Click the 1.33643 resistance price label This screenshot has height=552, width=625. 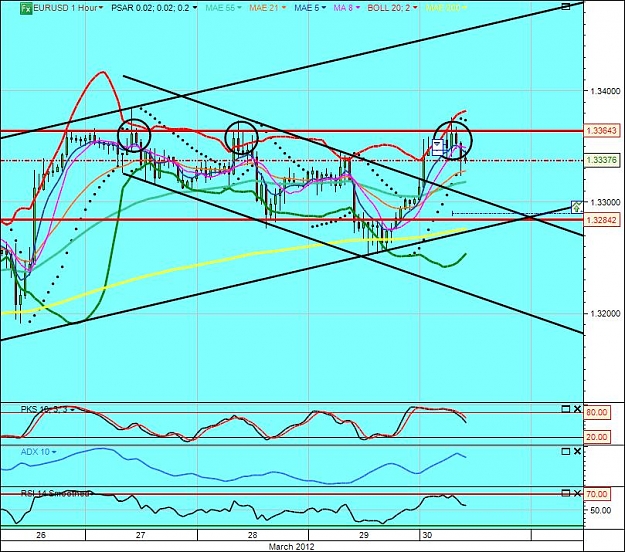click(x=602, y=131)
